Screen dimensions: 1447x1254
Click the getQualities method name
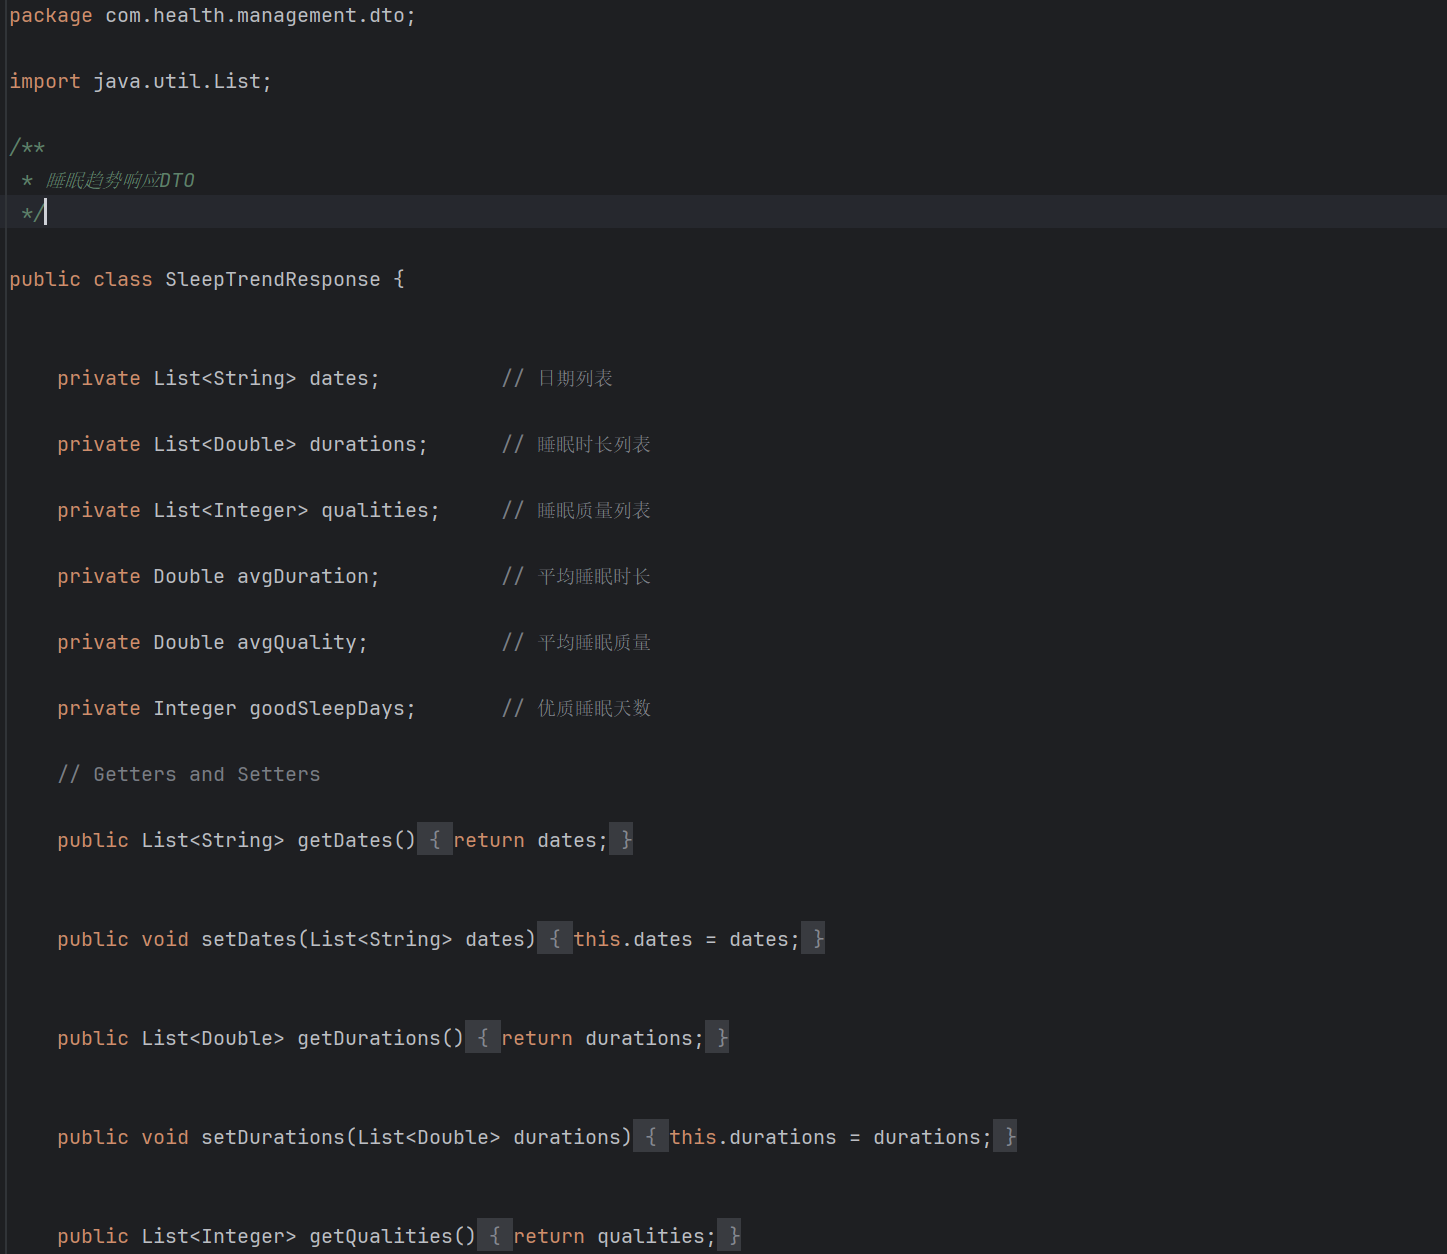coord(381,1237)
